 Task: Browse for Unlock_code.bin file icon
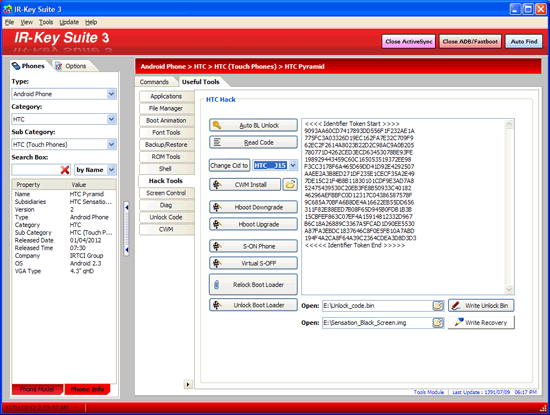click(x=438, y=306)
